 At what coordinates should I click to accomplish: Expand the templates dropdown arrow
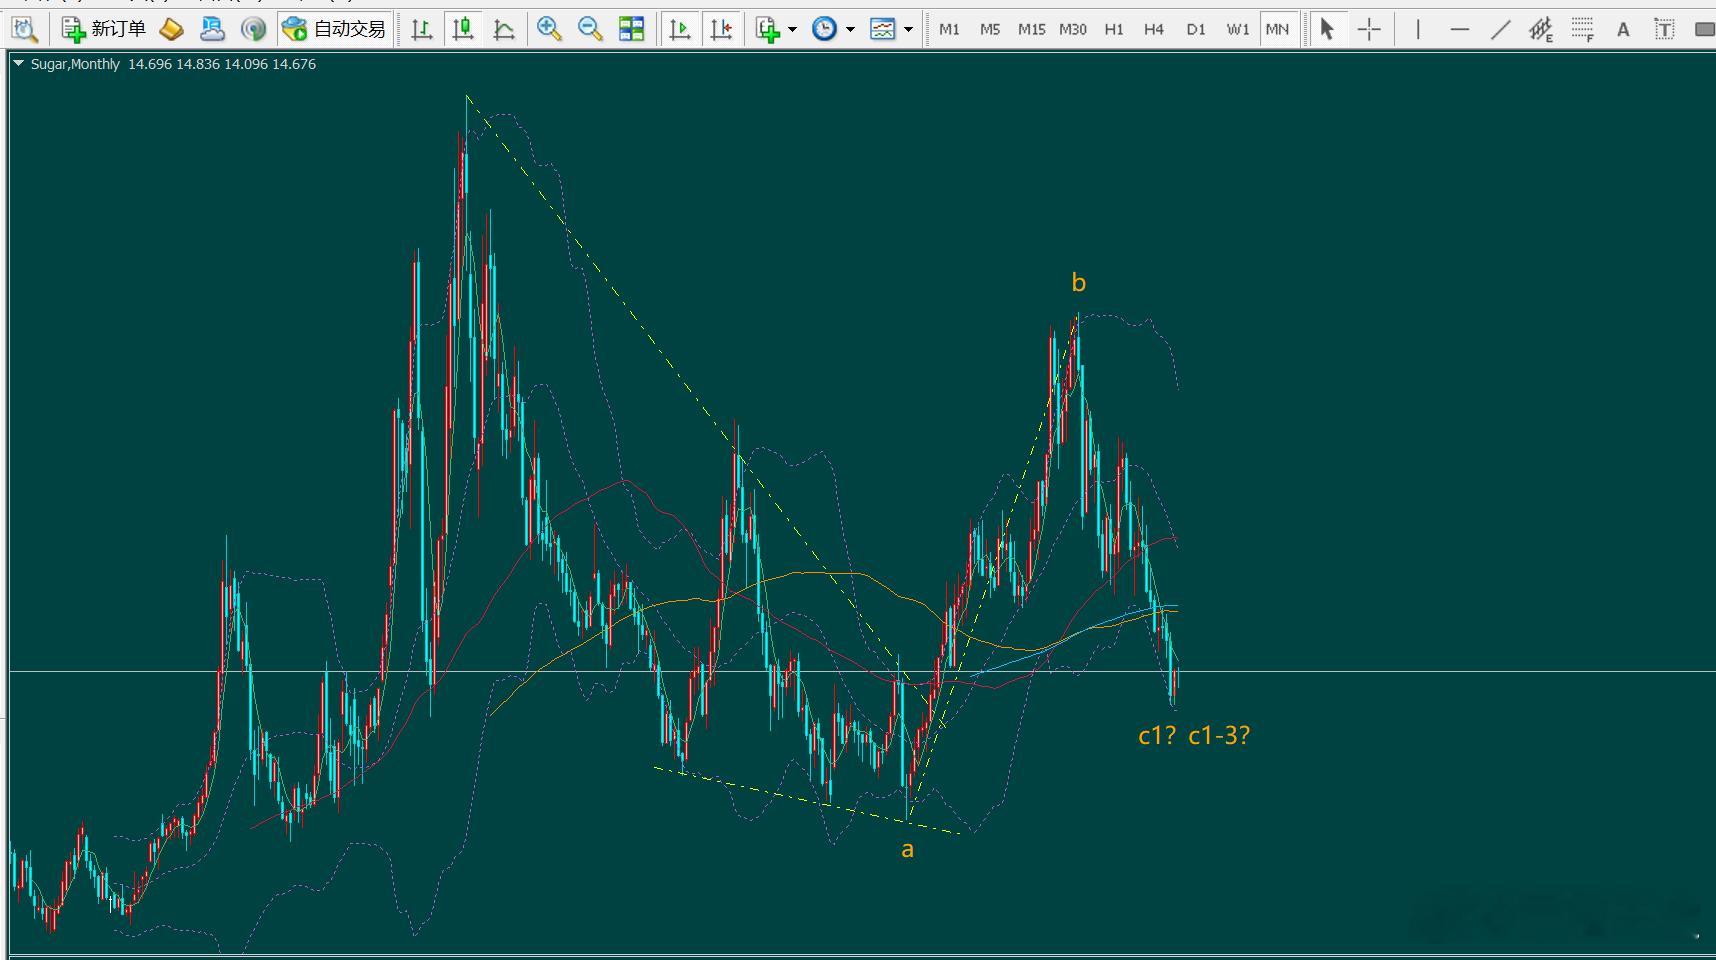pyautogui.click(x=908, y=29)
